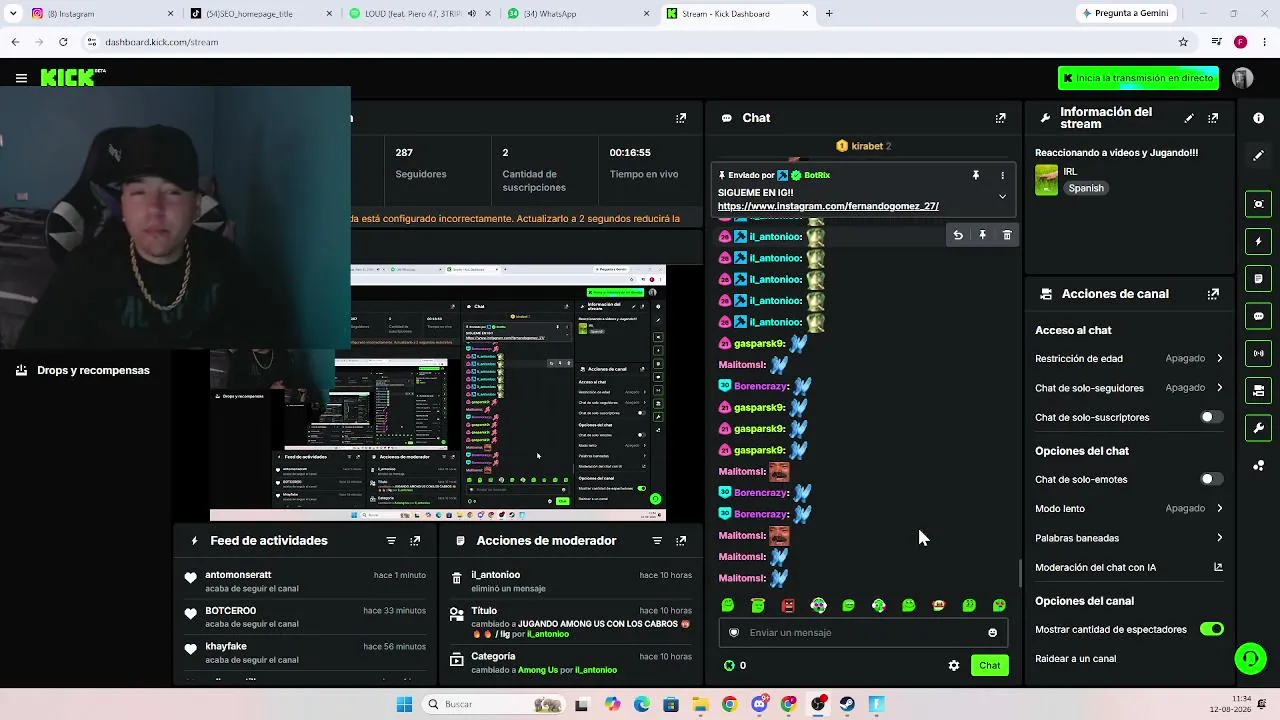Delete il_antonioo's hovered chat message

1007,235
